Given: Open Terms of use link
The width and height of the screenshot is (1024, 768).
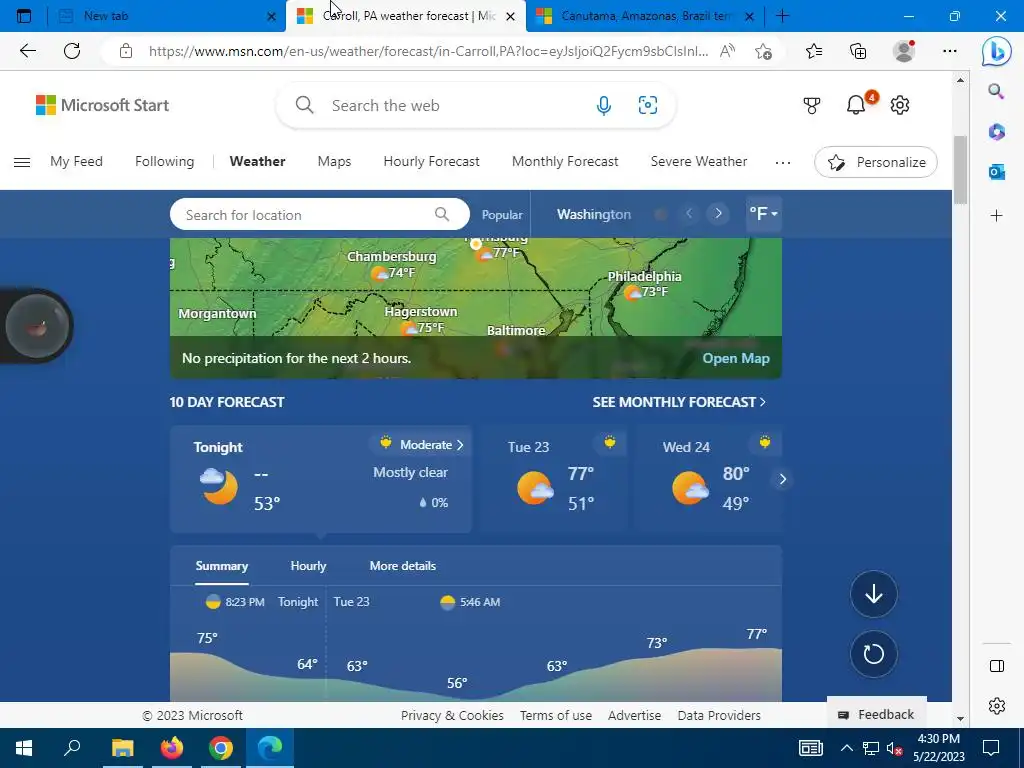Looking at the screenshot, I should click(556, 715).
